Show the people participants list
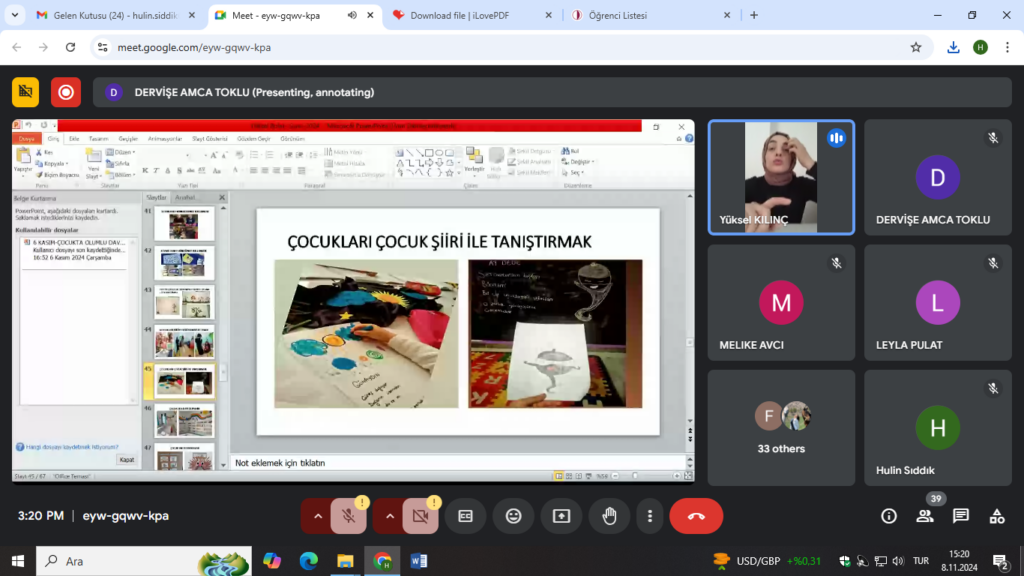This screenshot has height=576, width=1024. (925, 516)
